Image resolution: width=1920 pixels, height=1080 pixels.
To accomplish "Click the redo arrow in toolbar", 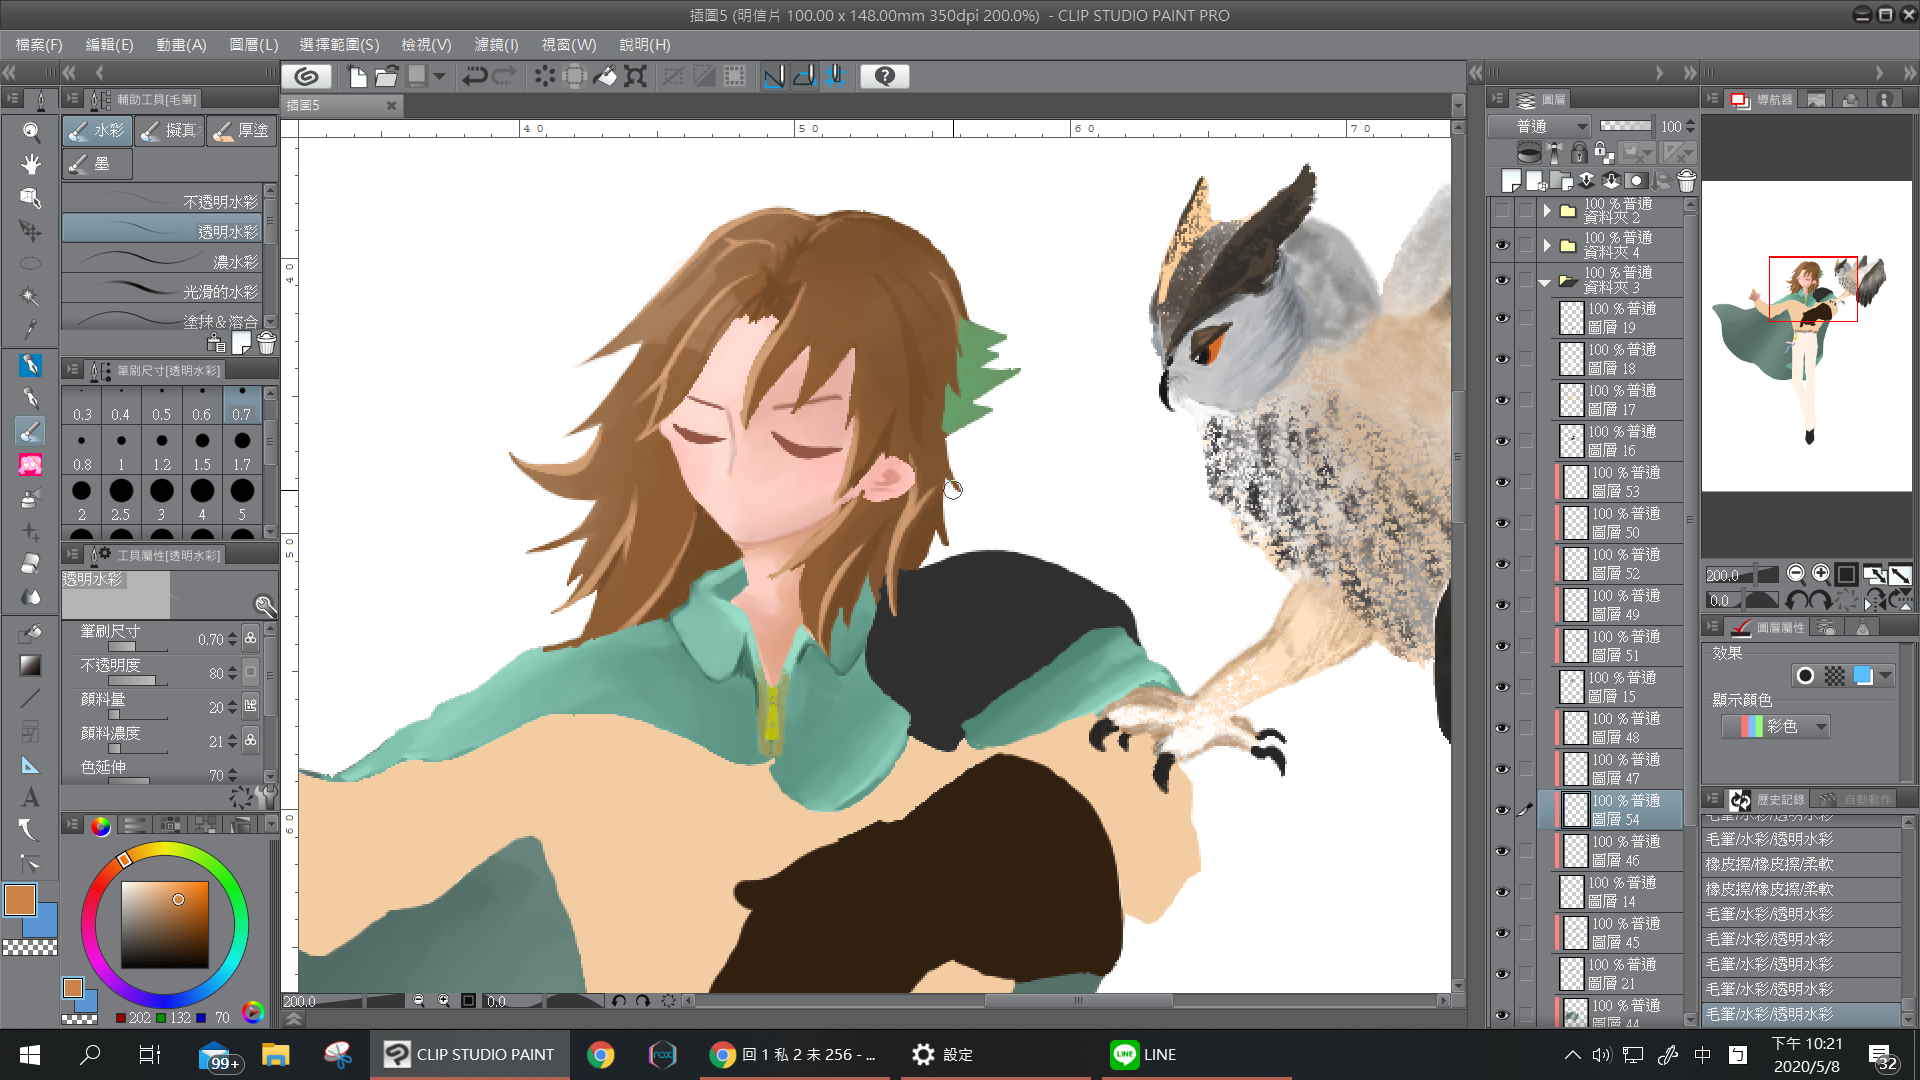I will (x=505, y=76).
